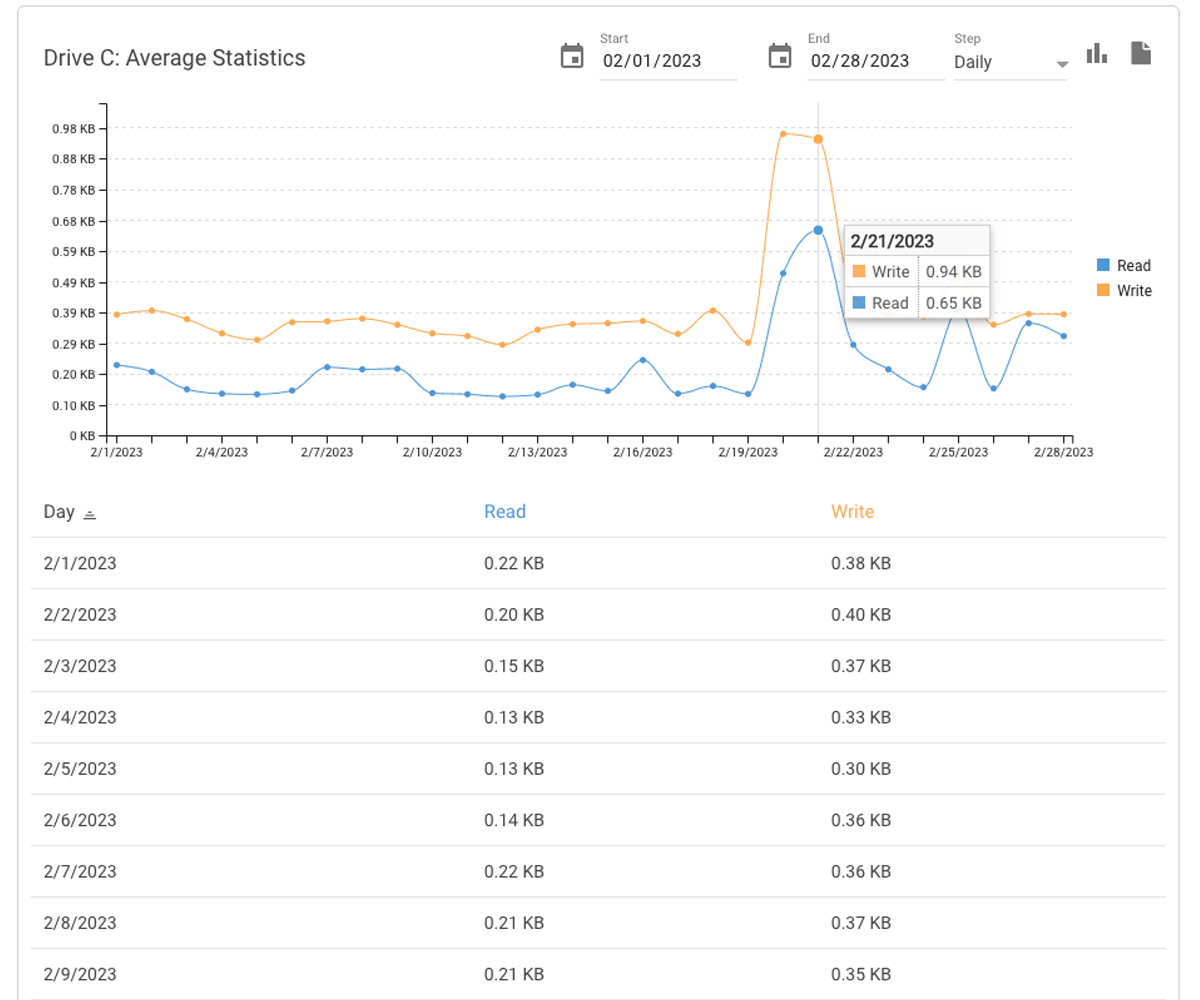This screenshot has width=1200, height=1000.
Task: Click Read value 0.14 KB for 2/6/2023
Action: click(514, 820)
